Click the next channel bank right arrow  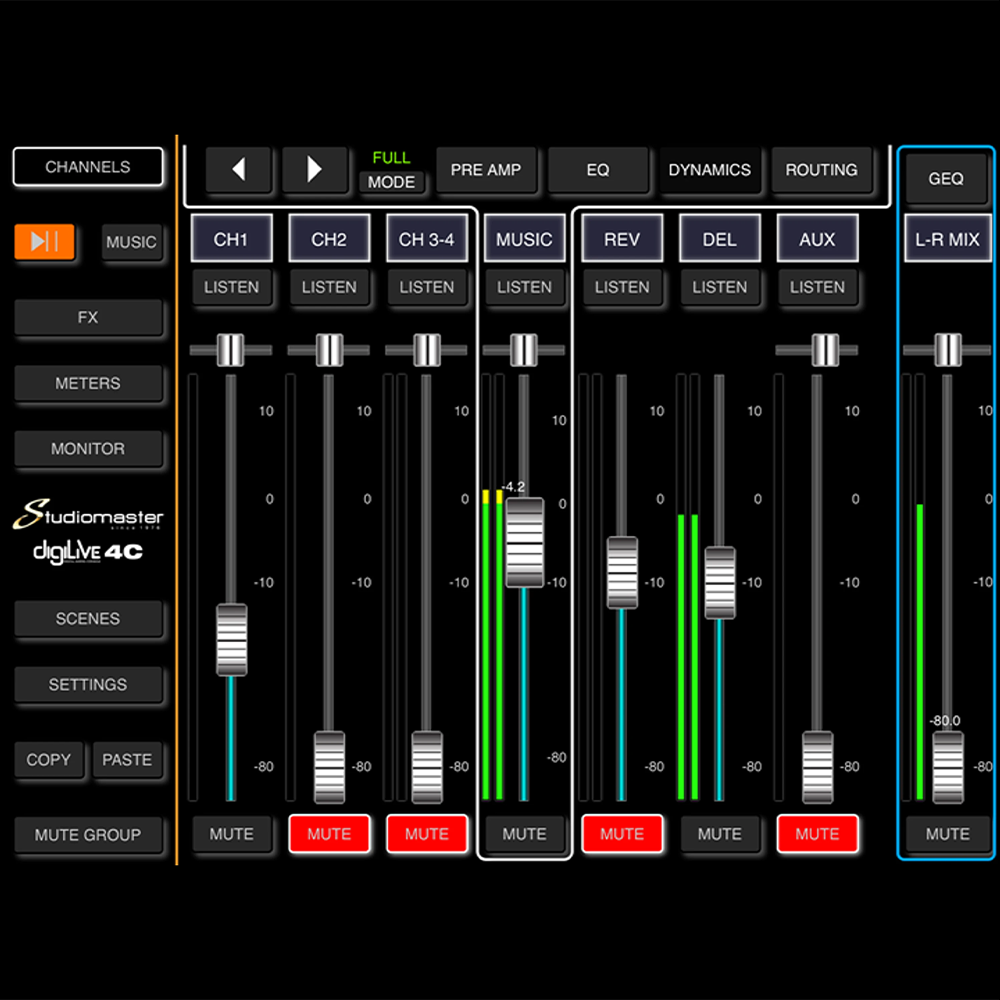pyautogui.click(x=314, y=170)
